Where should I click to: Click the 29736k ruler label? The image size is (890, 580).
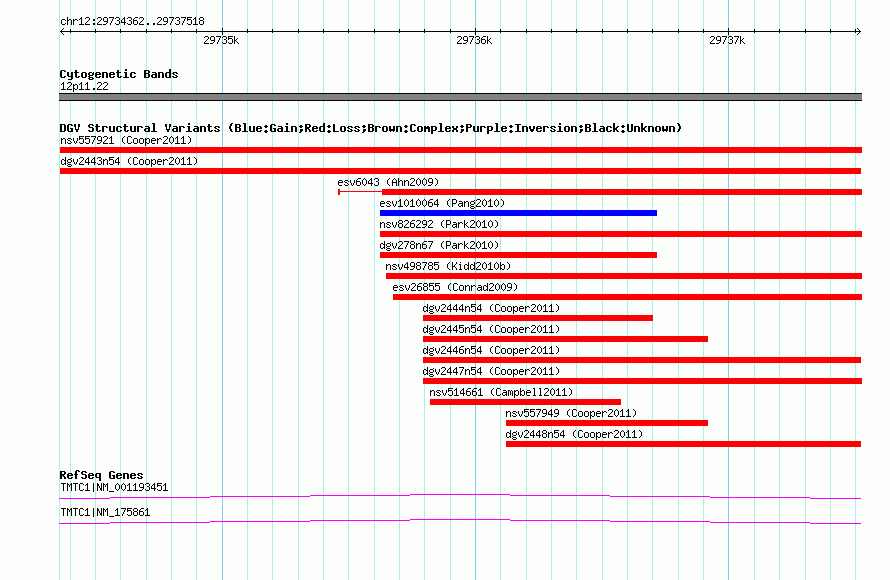(x=474, y=40)
